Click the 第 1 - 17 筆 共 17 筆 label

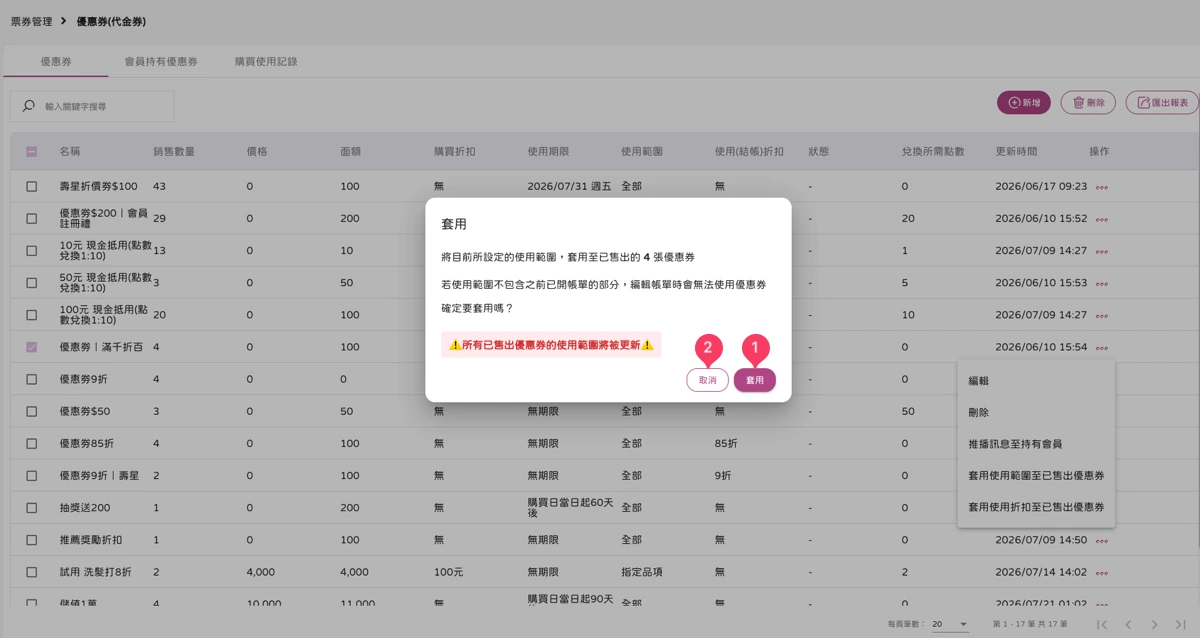click(1030, 624)
